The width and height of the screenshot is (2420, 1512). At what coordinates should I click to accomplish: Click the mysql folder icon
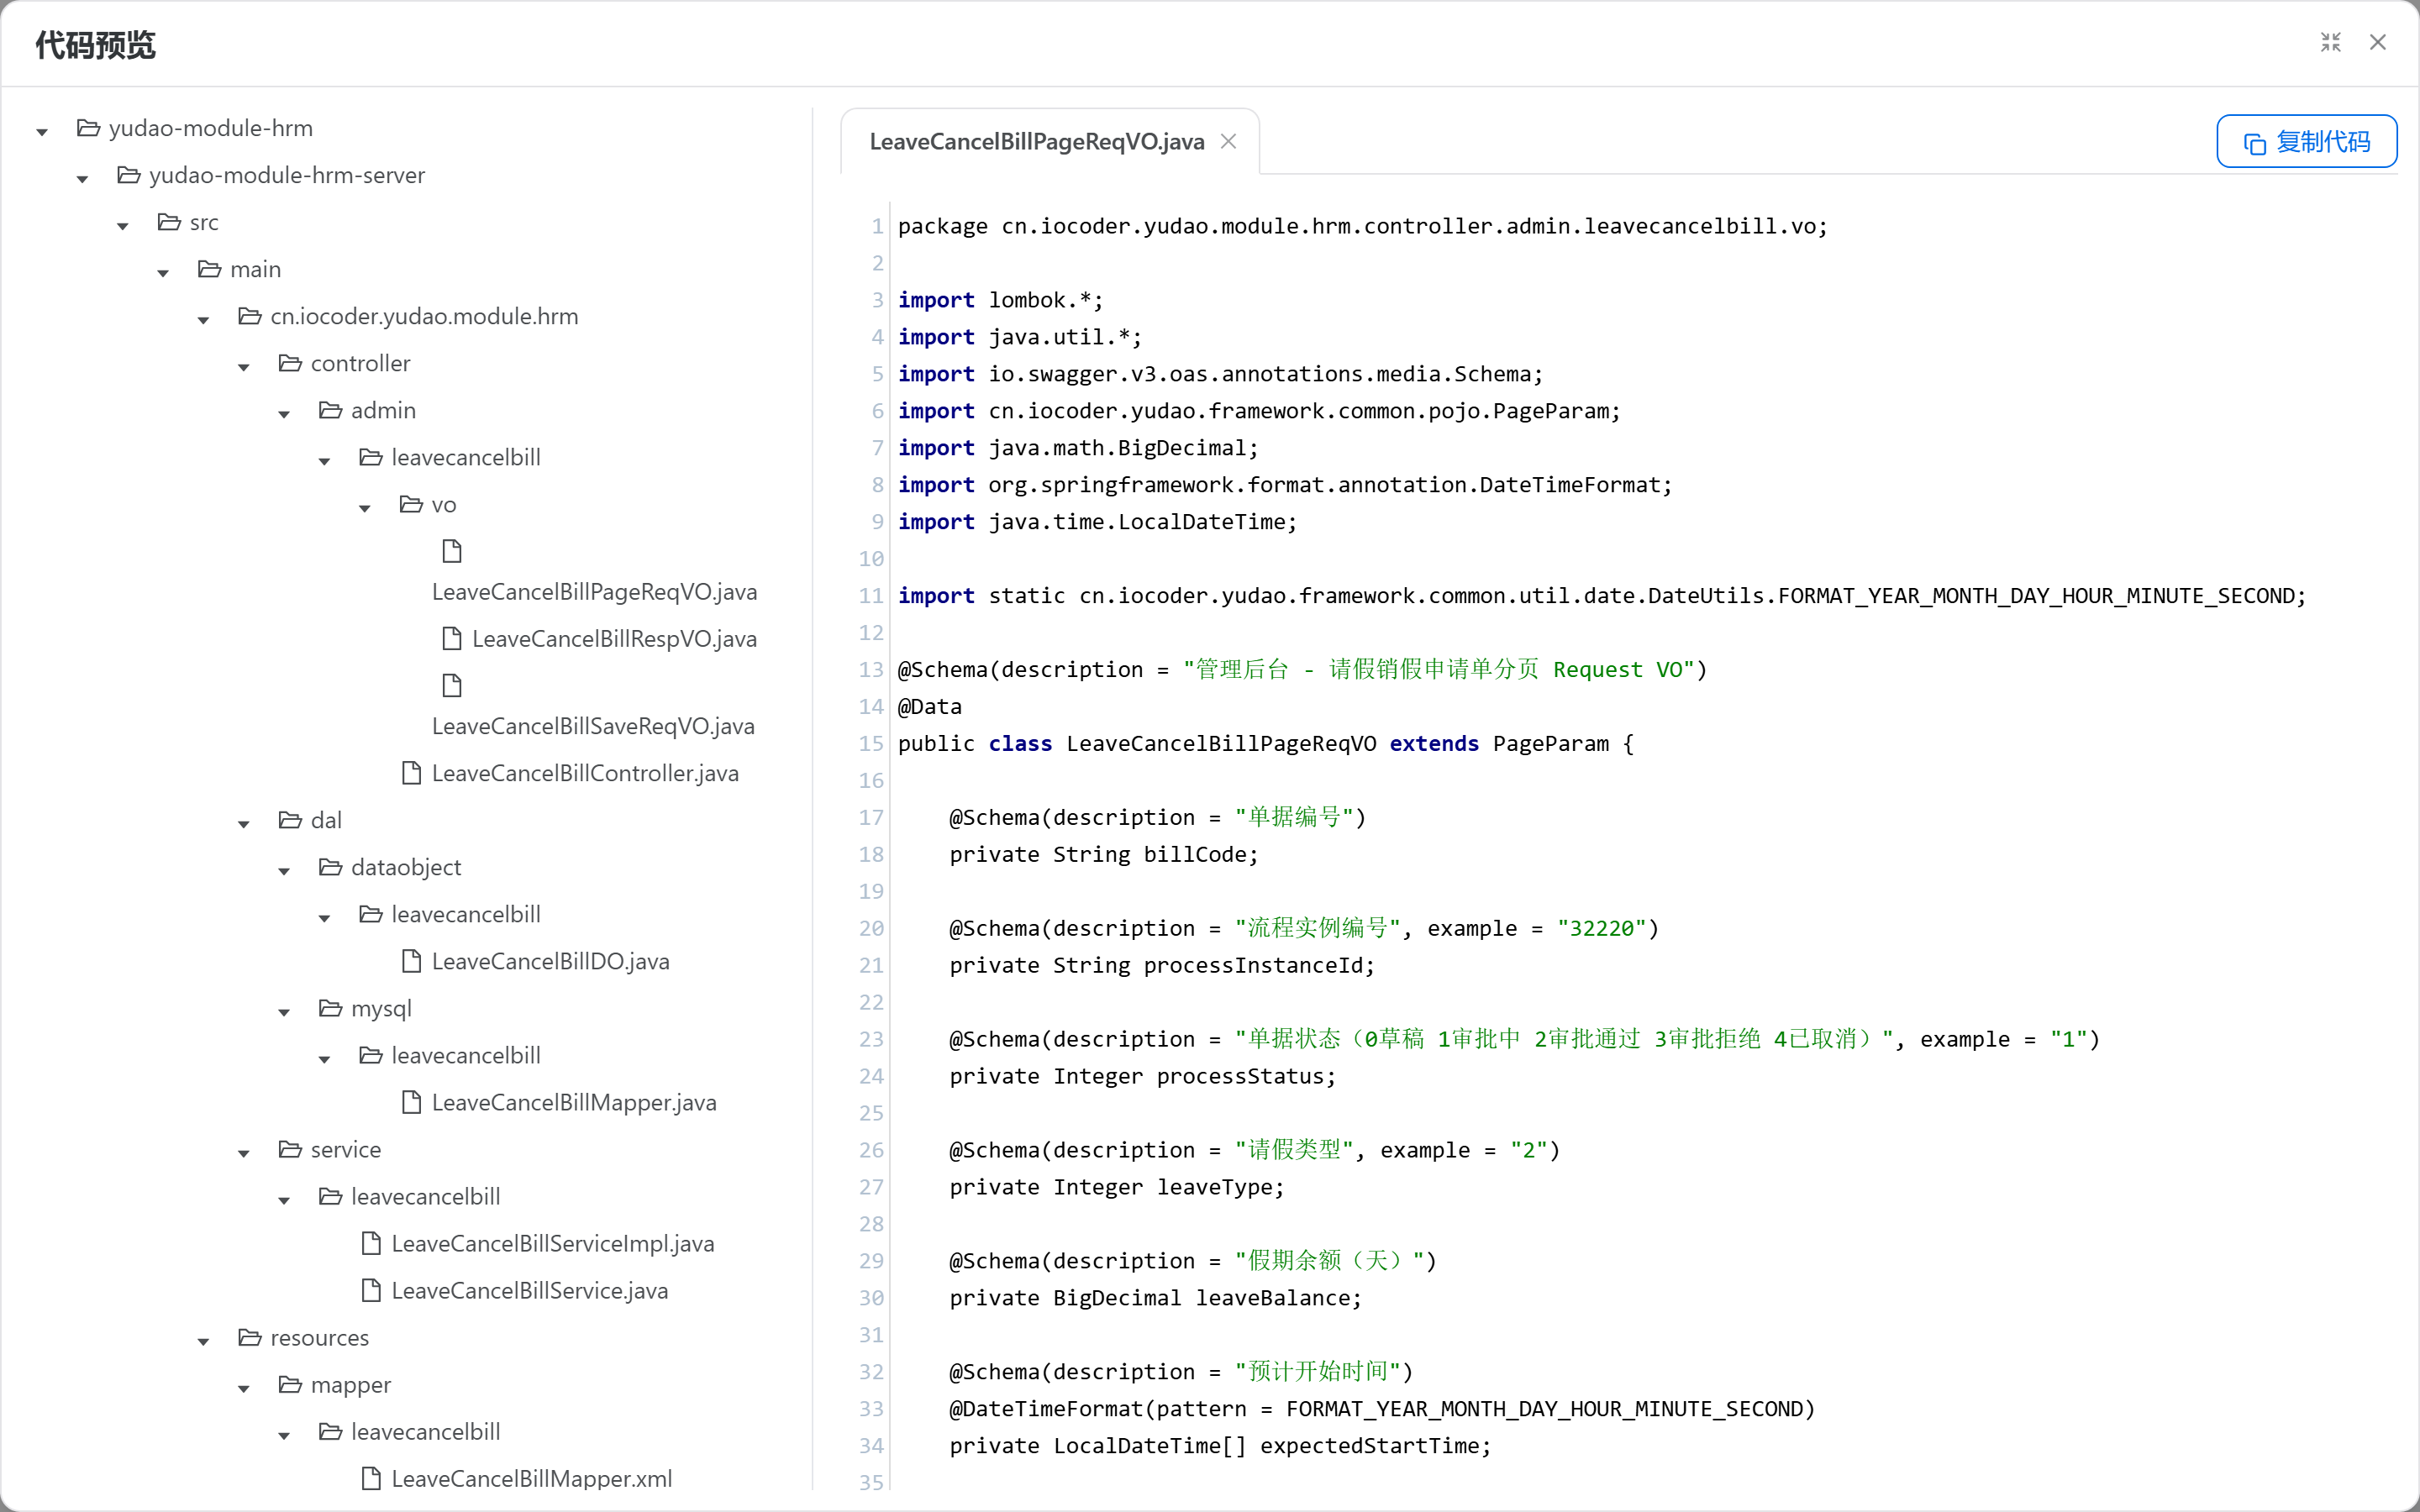tap(330, 1008)
